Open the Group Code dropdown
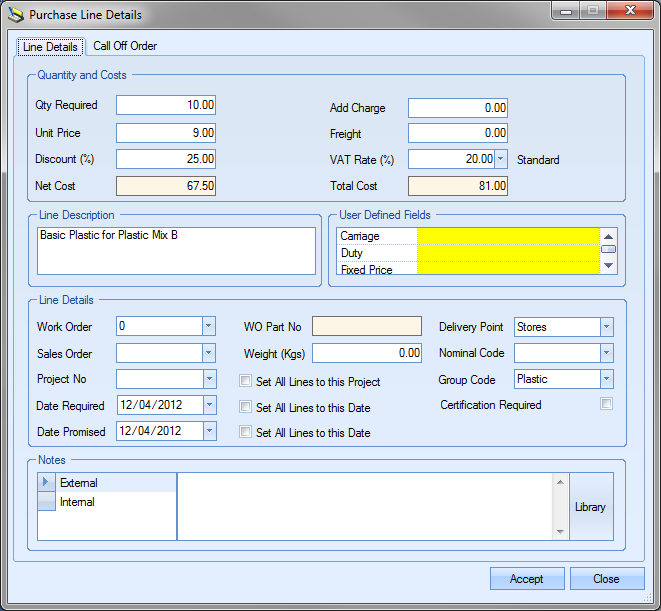The width and height of the screenshot is (661, 611). coord(606,379)
